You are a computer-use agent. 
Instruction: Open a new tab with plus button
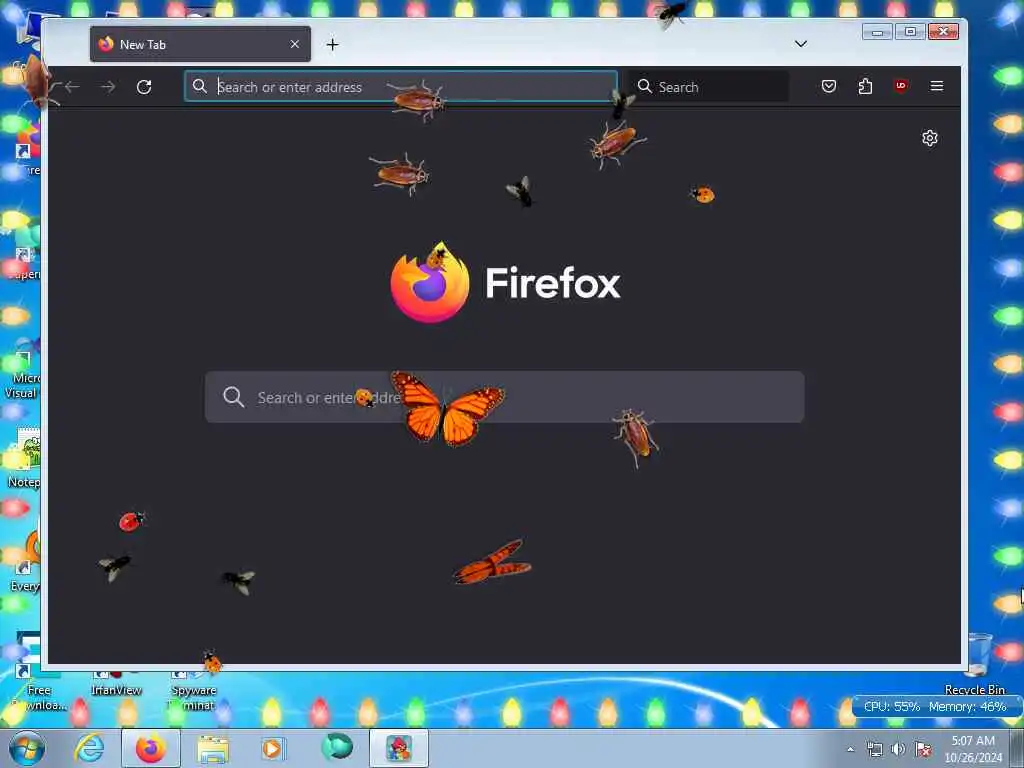pyautogui.click(x=332, y=44)
